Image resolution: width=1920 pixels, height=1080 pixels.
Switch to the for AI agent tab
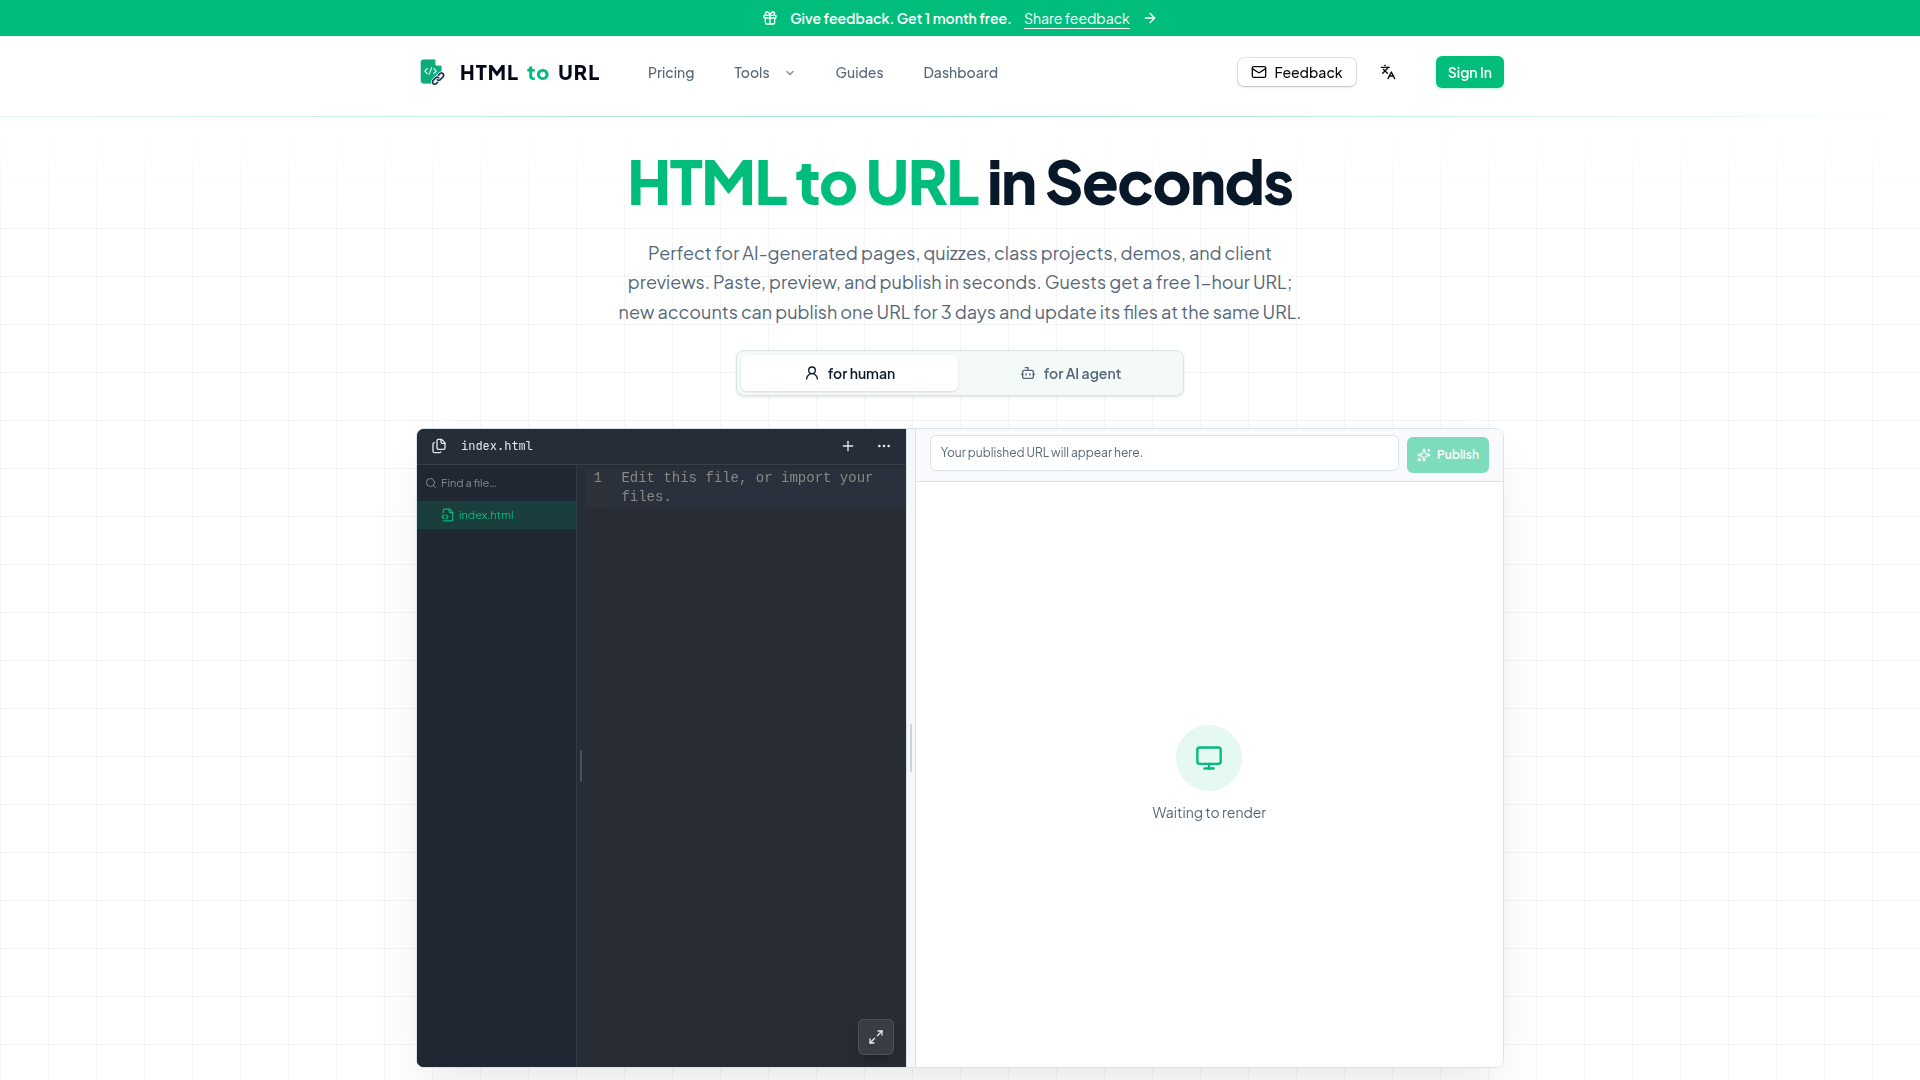1070,373
